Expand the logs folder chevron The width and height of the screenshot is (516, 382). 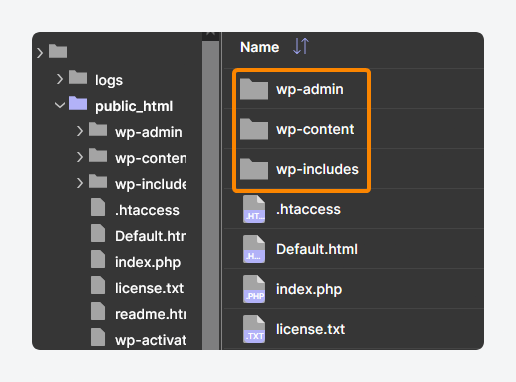click(60, 79)
